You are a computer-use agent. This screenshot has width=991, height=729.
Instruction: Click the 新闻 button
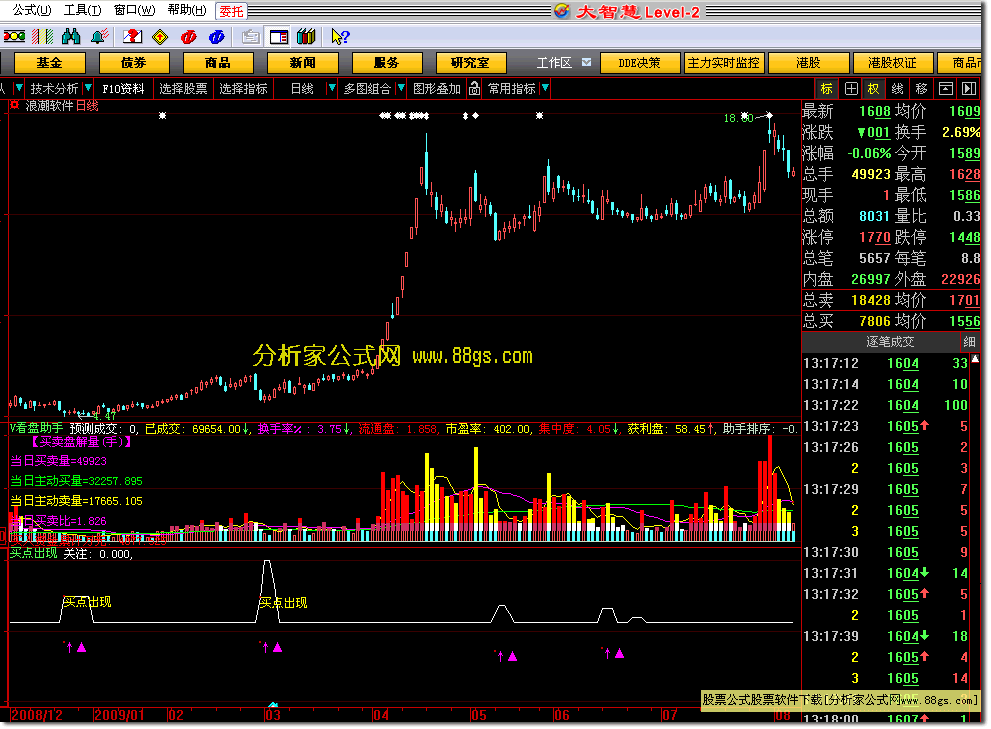tap(303, 63)
